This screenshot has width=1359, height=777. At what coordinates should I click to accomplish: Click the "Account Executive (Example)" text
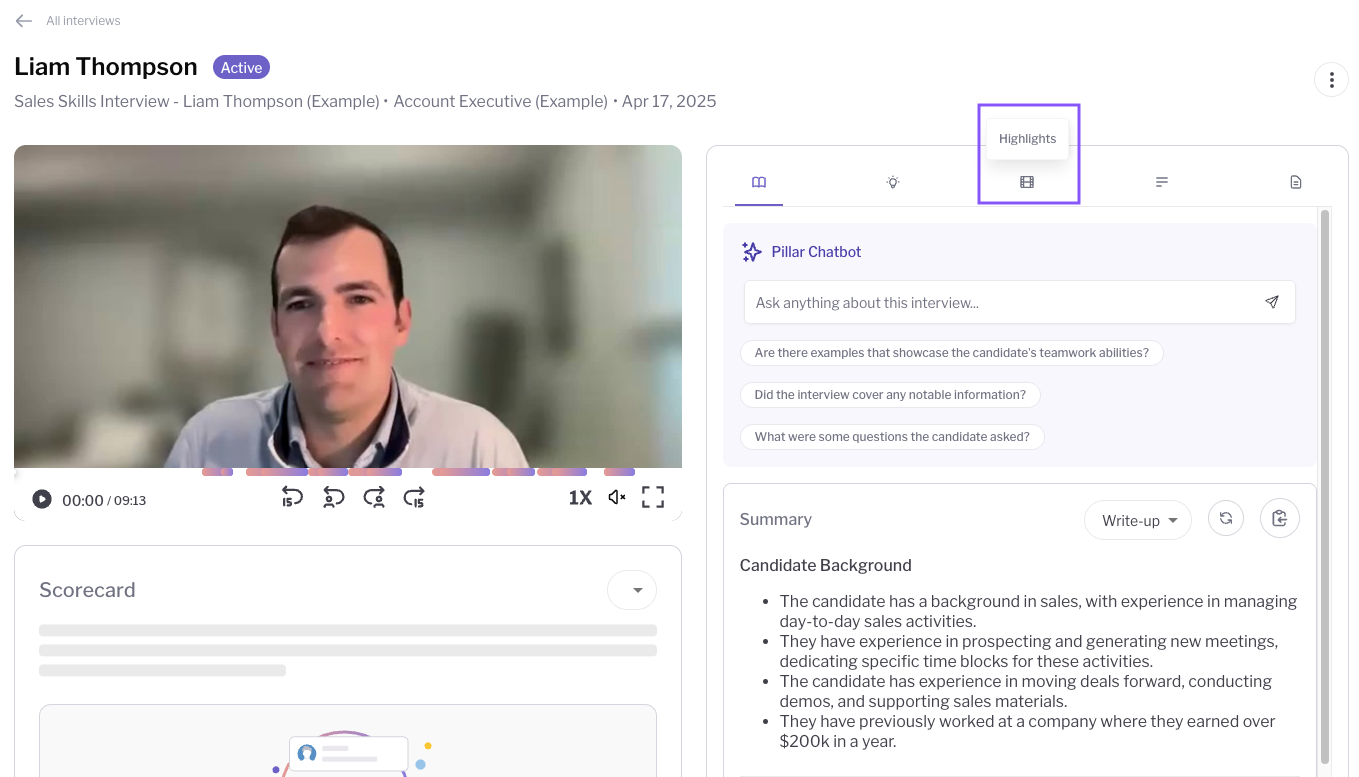[500, 101]
